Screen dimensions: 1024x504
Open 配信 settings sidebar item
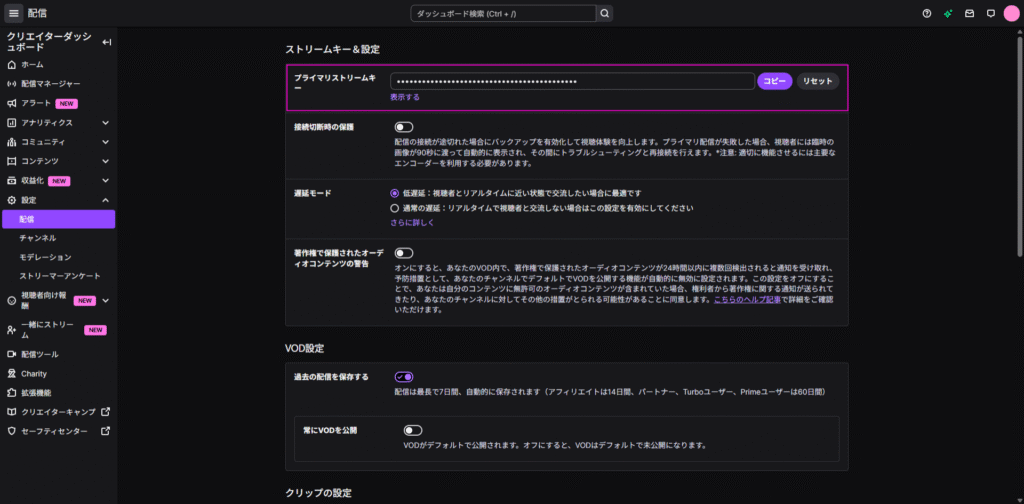[59, 219]
